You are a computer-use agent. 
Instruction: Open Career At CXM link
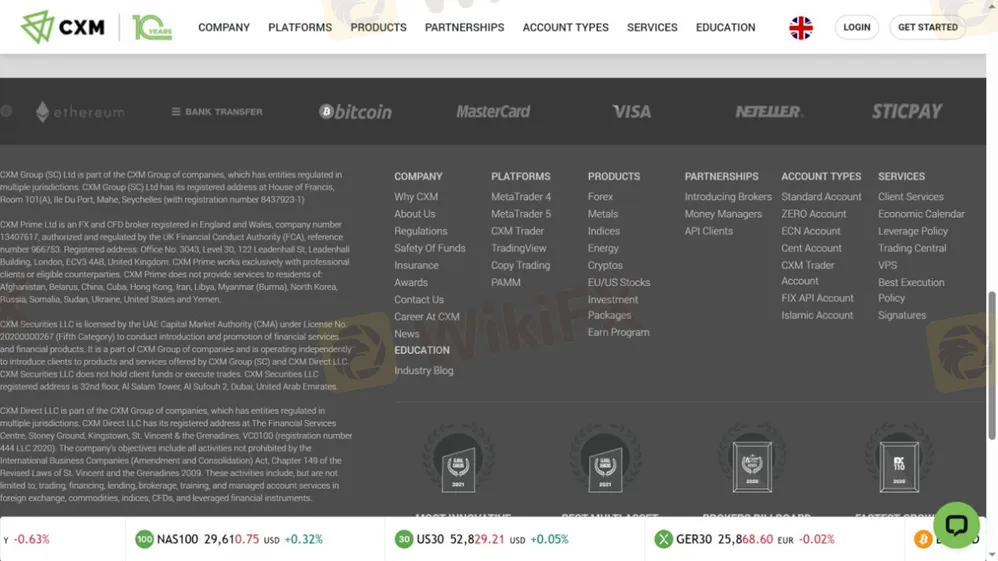tap(426, 316)
